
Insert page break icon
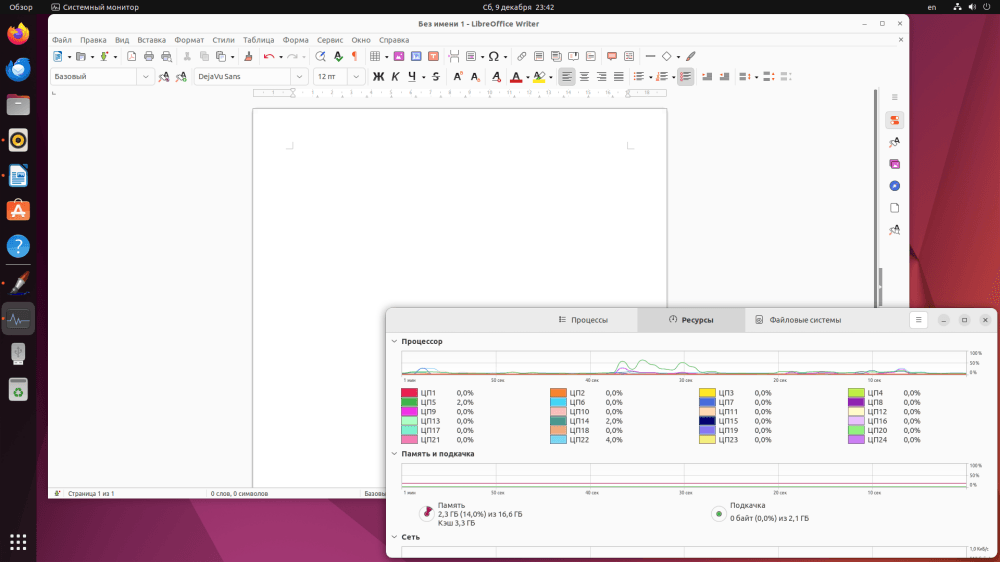click(453, 56)
